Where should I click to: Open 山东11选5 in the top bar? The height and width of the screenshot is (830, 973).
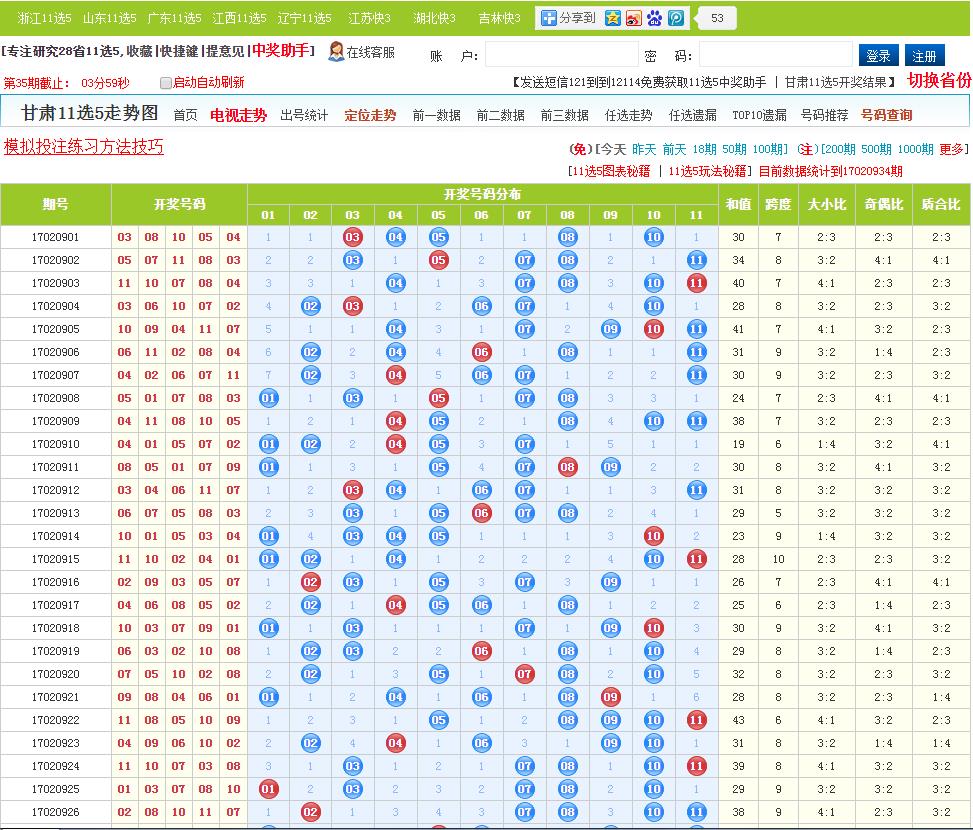tap(109, 18)
